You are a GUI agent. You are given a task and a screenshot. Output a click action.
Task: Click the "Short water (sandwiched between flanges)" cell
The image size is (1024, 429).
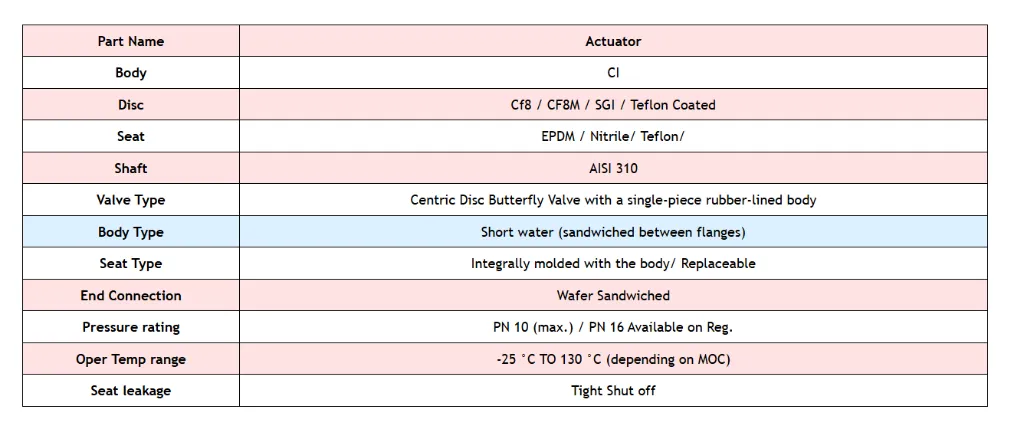coord(613,232)
